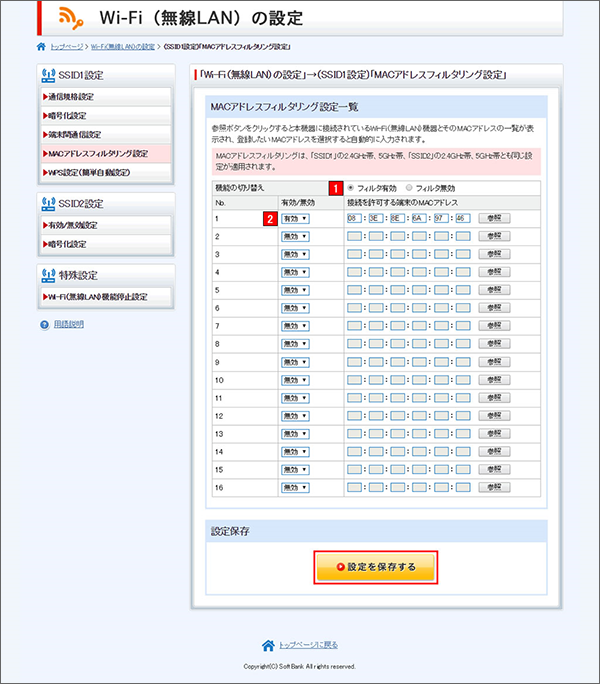
Task: Select フィルタ有効 radio button
Action: tap(351, 188)
